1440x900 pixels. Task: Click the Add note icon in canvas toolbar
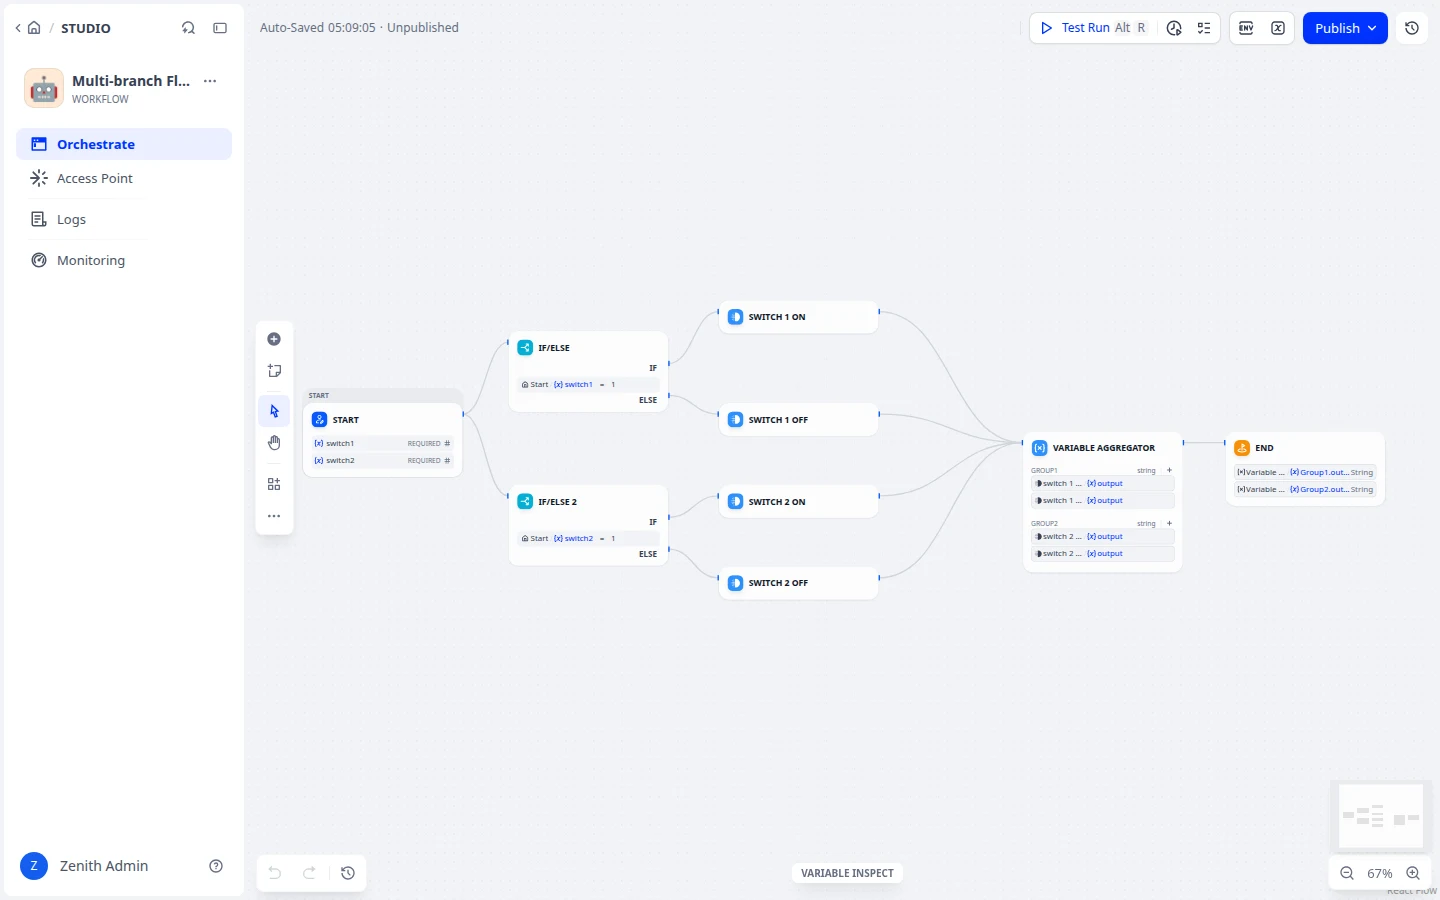[x=274, y=371]
